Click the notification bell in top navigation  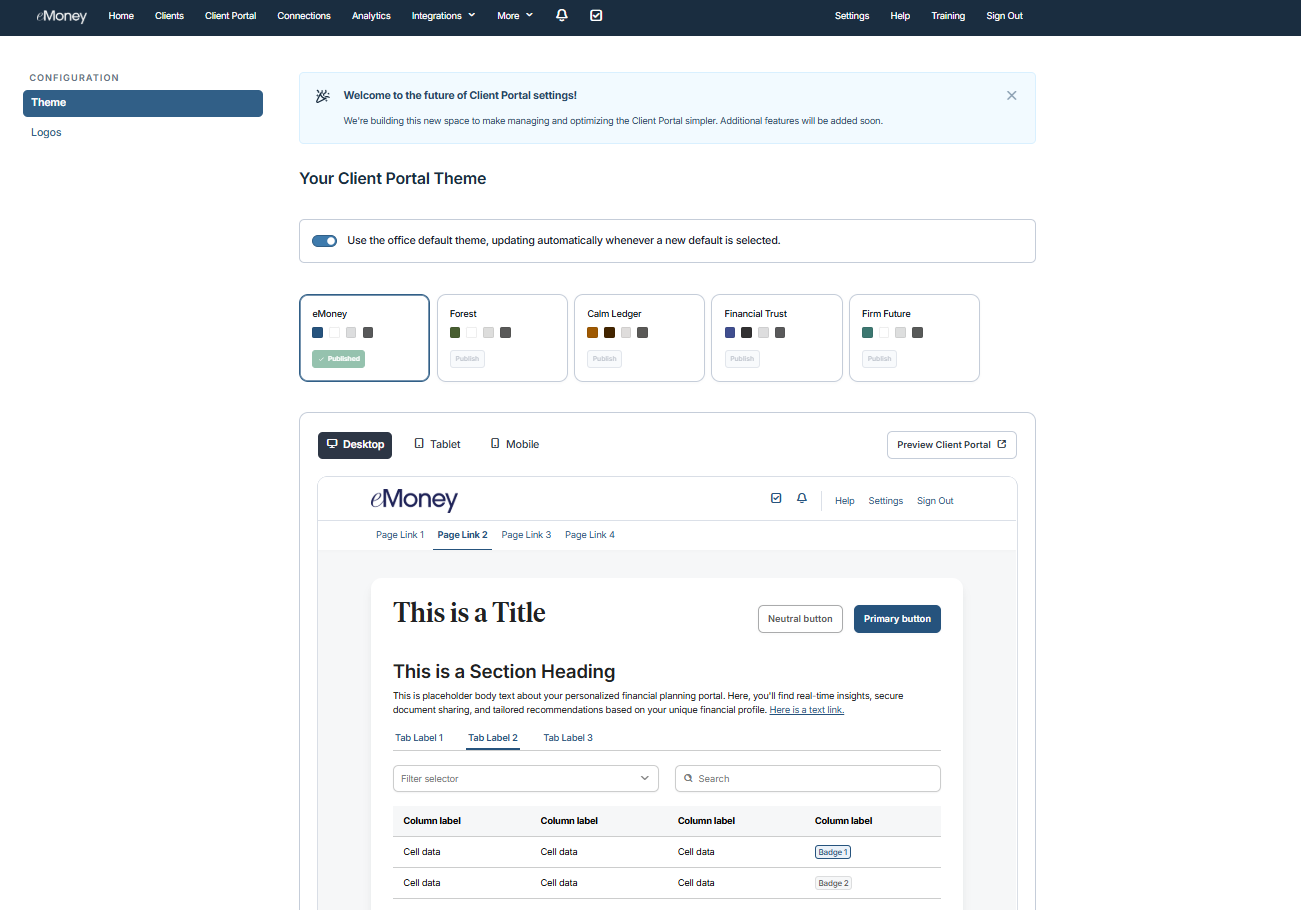pyautogui.click(x=562, y=16)
